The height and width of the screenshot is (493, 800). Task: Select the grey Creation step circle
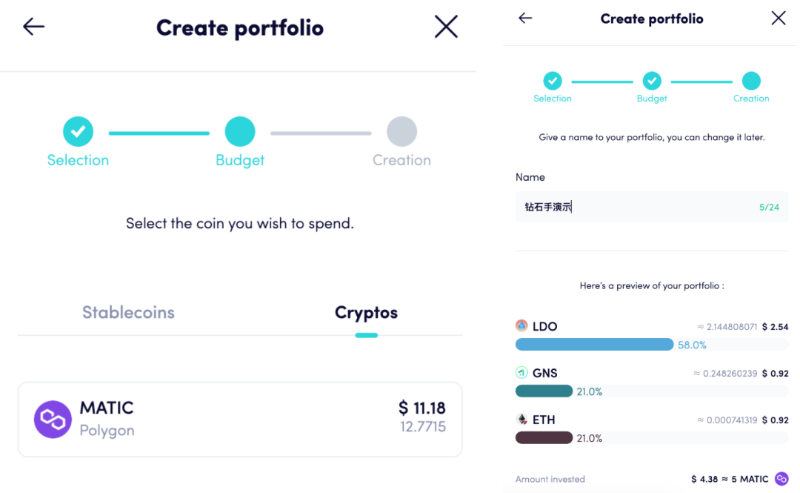pos(402,132)
